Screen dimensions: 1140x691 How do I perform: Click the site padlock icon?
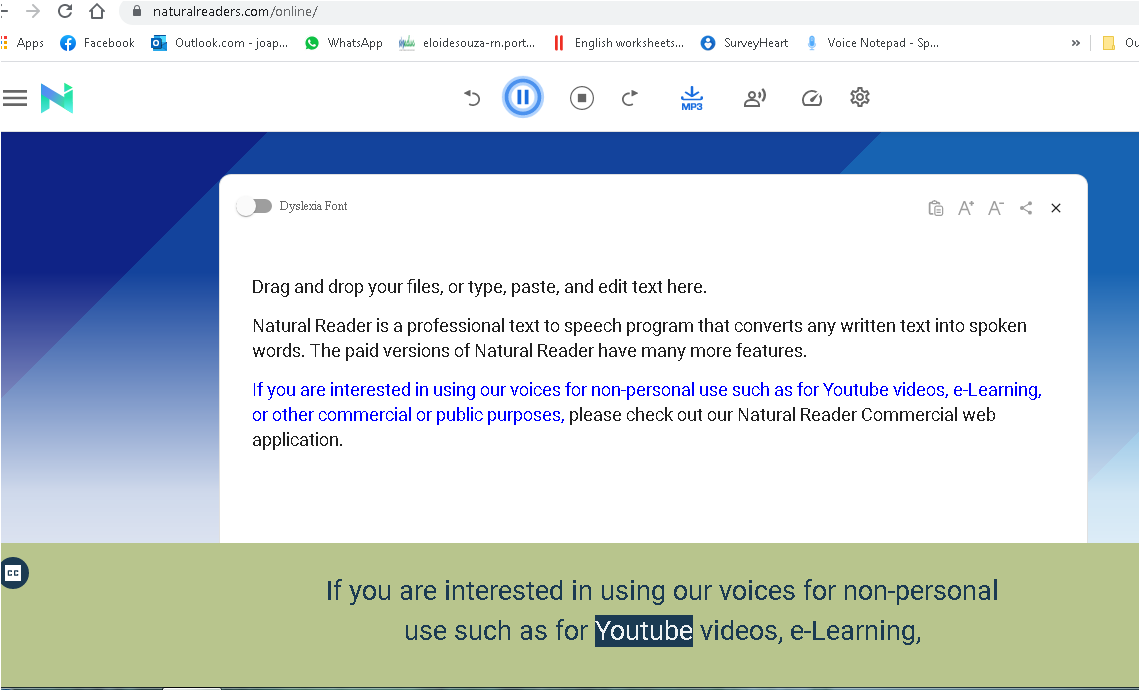(x=136, y=11)
